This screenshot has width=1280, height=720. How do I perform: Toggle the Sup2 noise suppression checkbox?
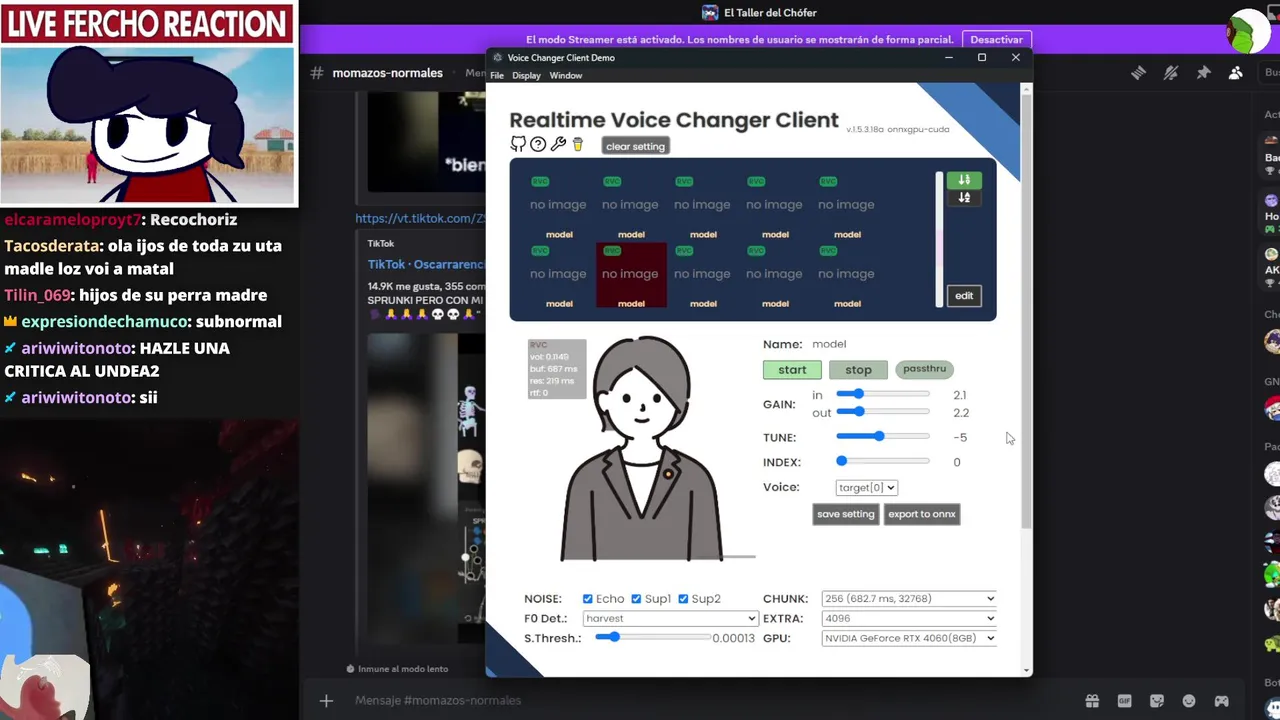[683, 599]
